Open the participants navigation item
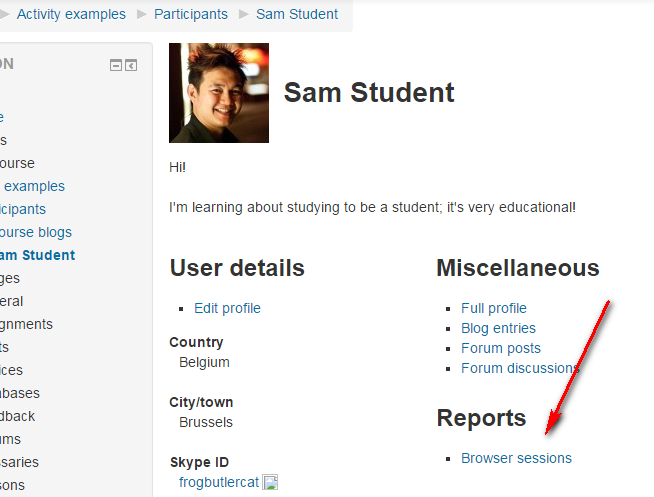Screen dimensions: 654x497 [x=23, y=209]
